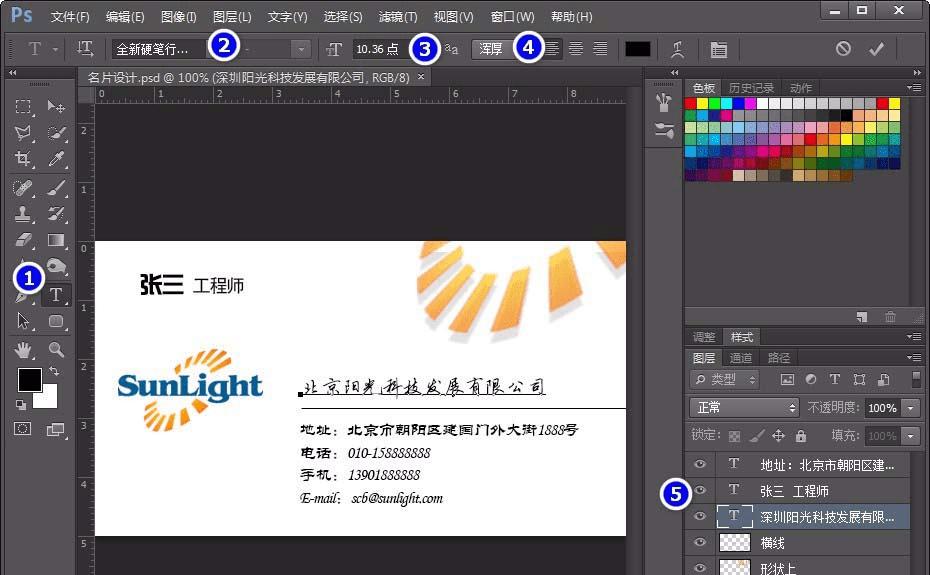Screen dimensions: 930x575
Task: Swap foreground and background colors
Action: [x=54, y=371]
